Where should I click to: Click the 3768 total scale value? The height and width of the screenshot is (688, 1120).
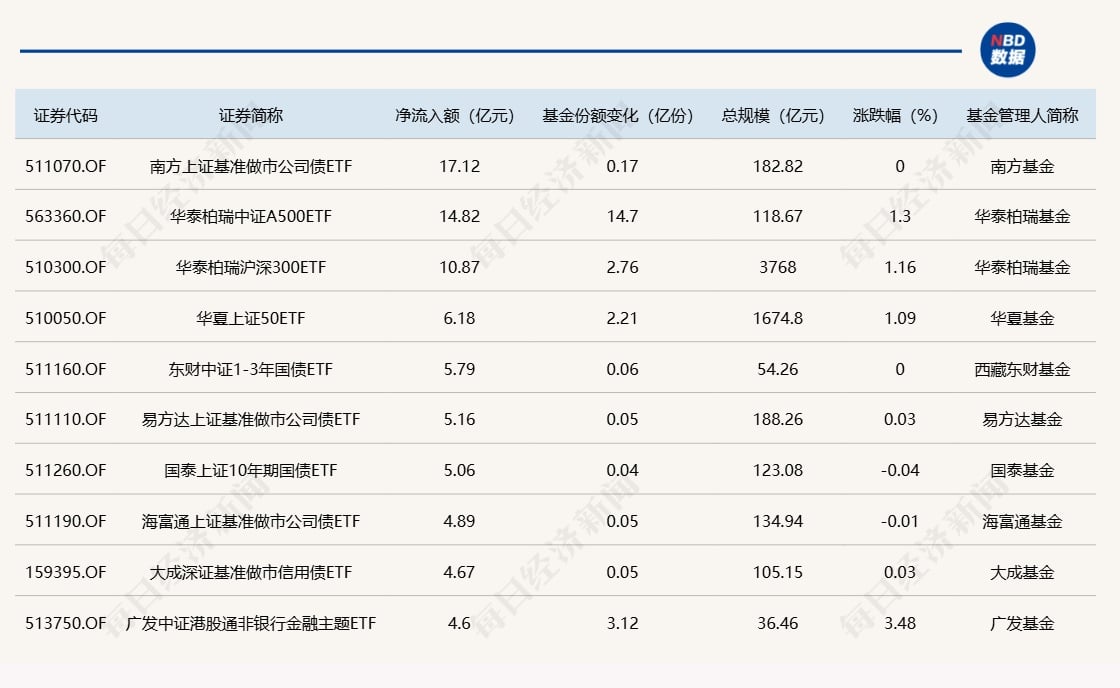coord(778,267)
